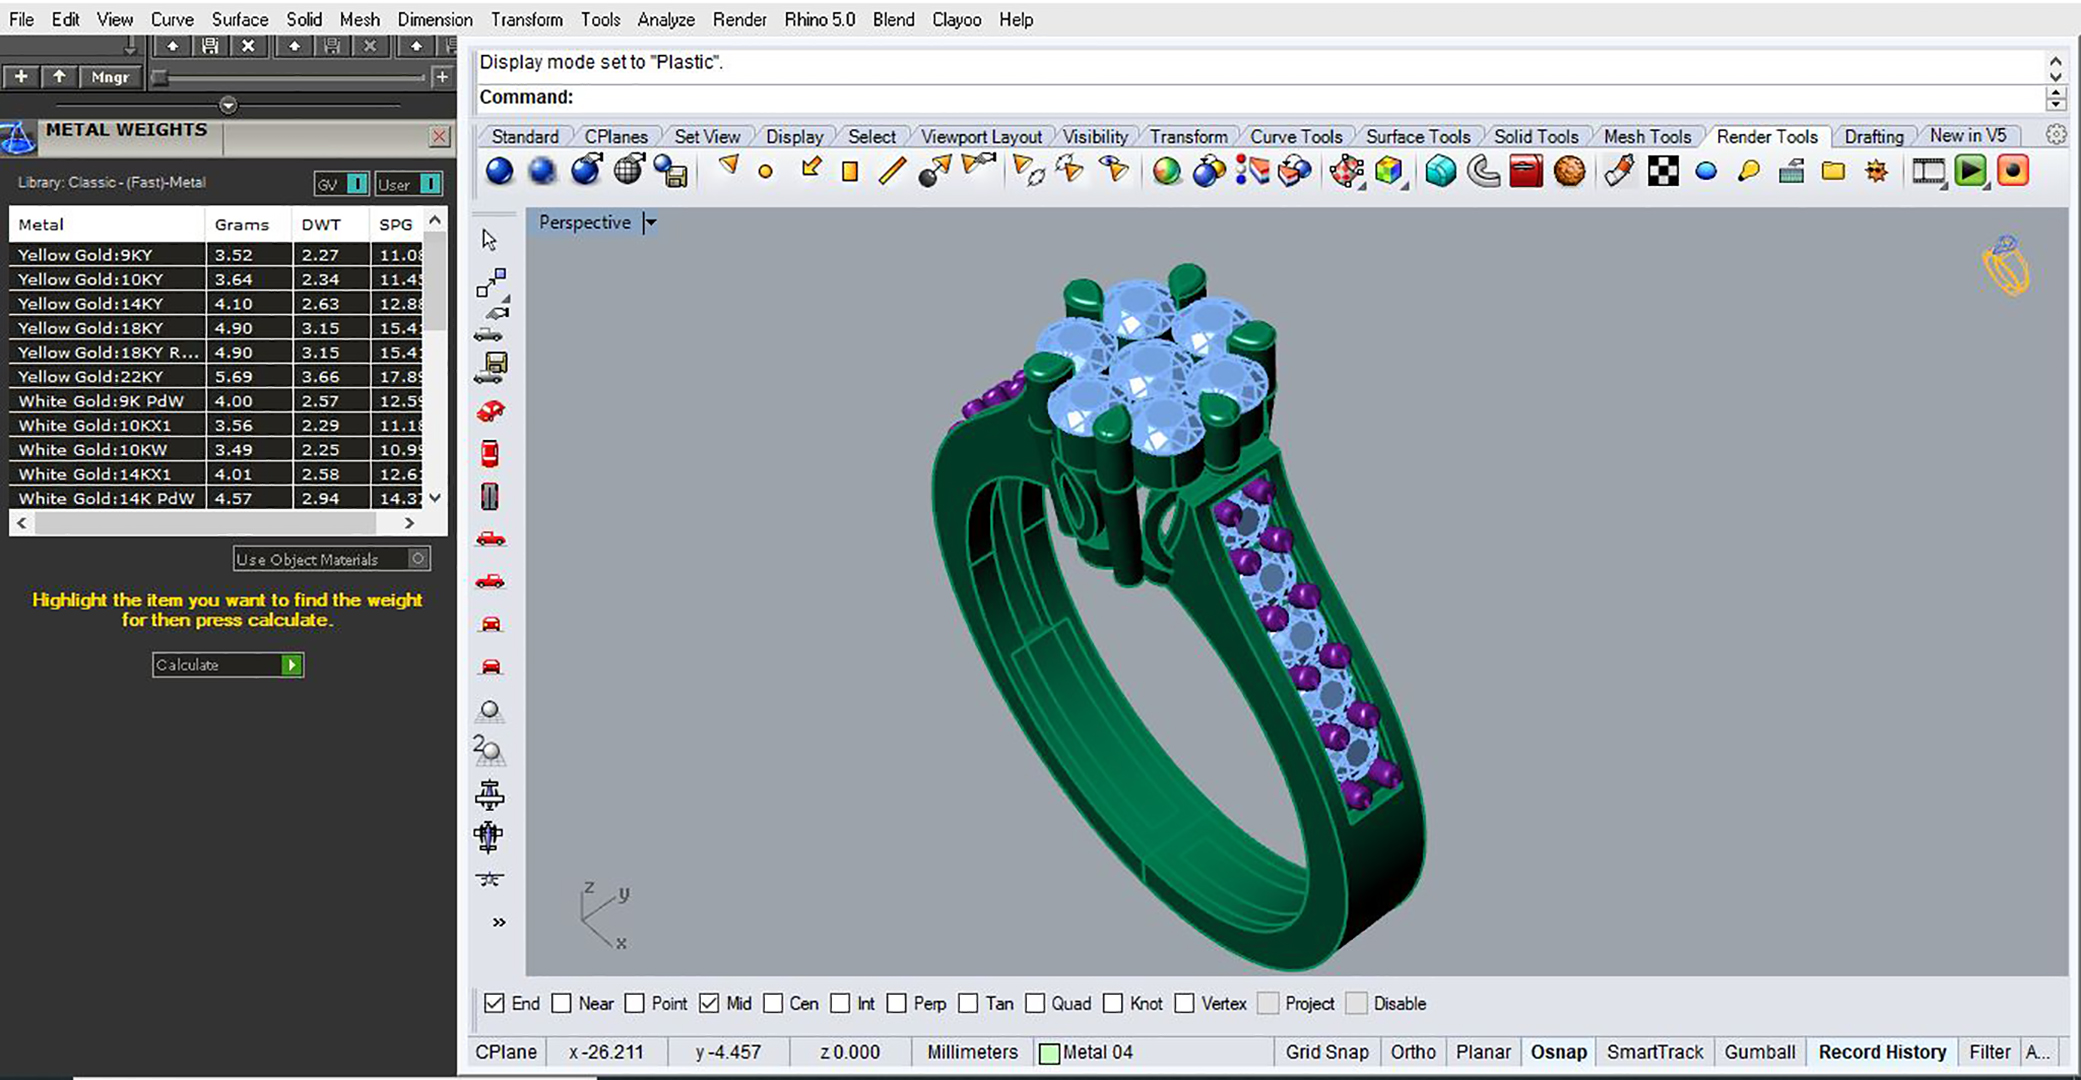Screen dimensions: 2081x1080
Task: Disable the End osnap checkbox
Action: (x=494, y=1003)
